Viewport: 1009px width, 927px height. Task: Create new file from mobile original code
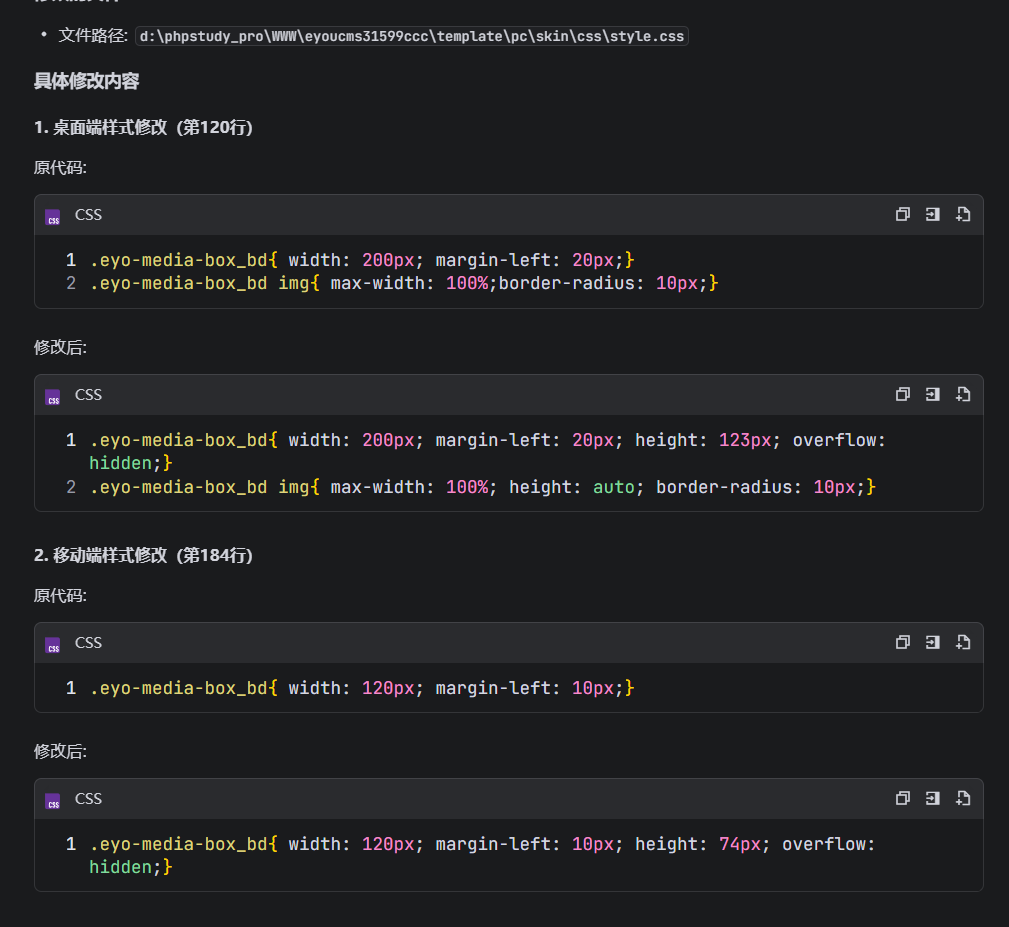(963, 642)
